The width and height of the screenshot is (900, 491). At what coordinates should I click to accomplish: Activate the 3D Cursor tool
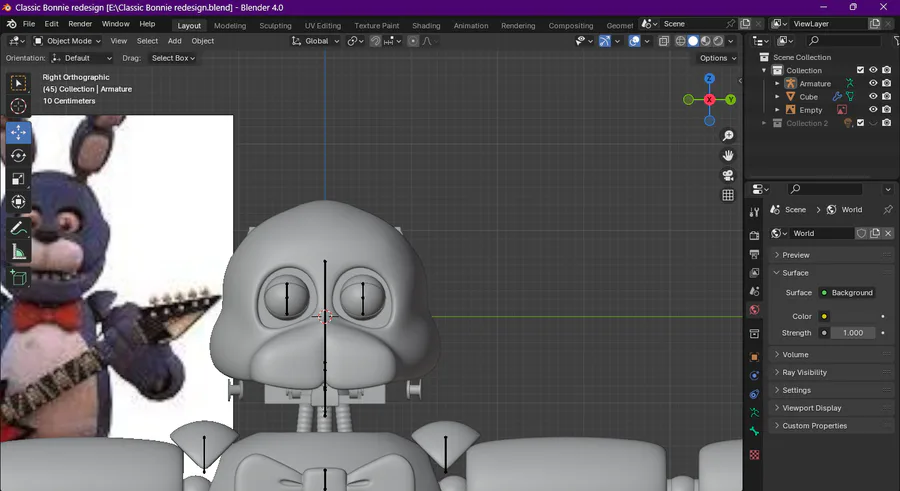pyautogui.click(x=18, y=106)
